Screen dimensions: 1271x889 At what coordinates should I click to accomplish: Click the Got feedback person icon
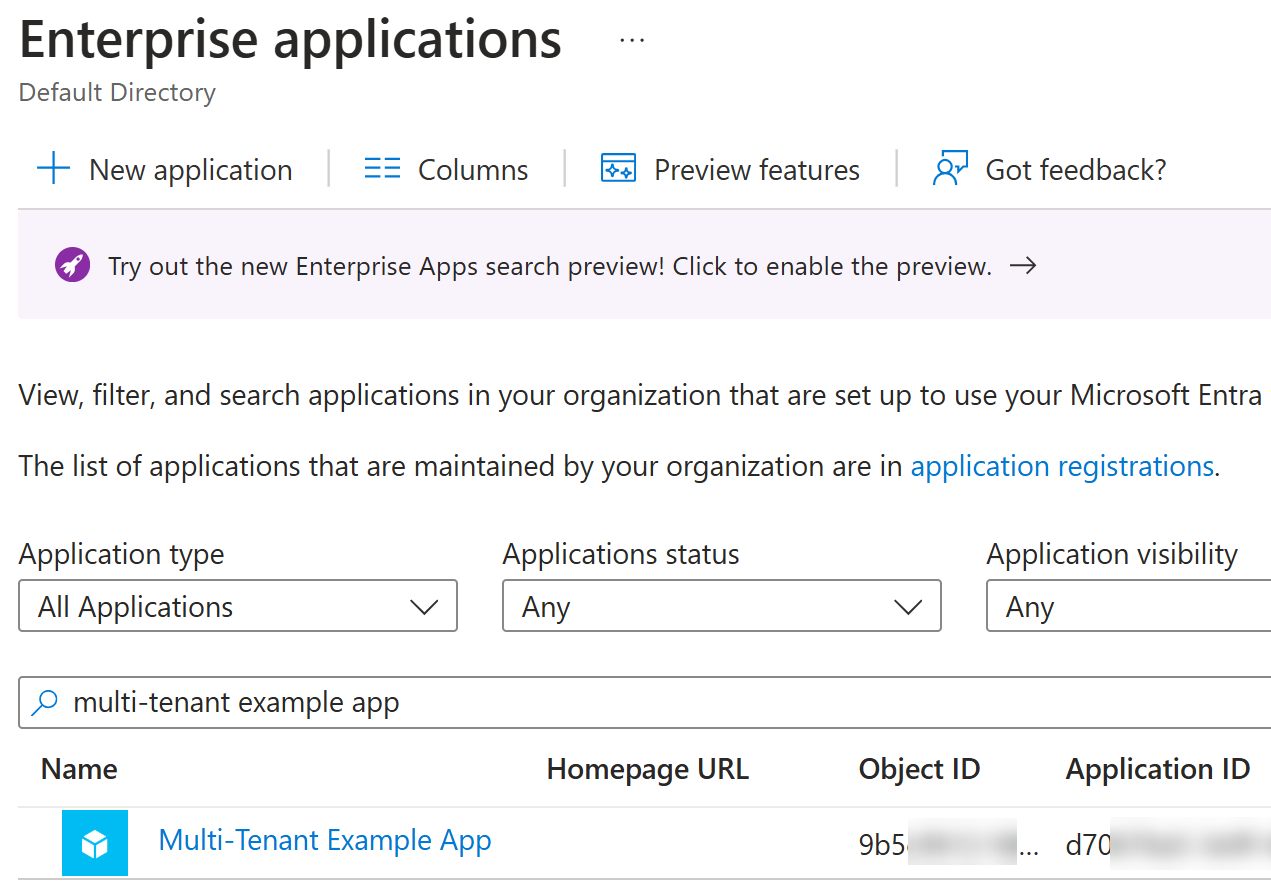coord(949,169)
